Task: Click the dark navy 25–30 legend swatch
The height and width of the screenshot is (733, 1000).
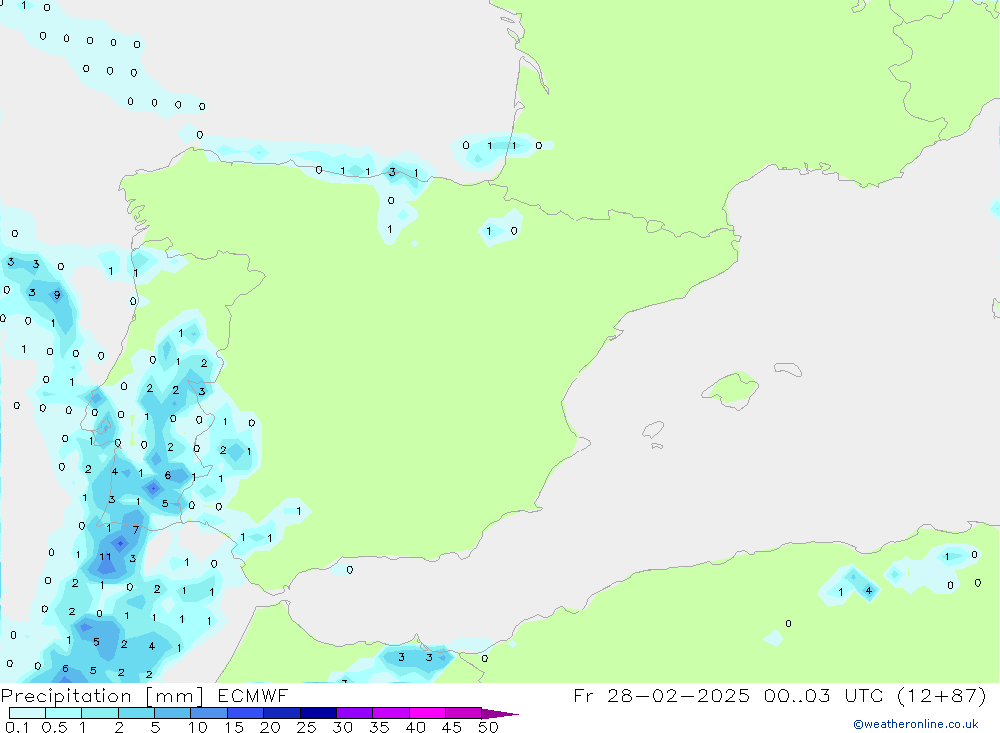Action: click(318, 713)
